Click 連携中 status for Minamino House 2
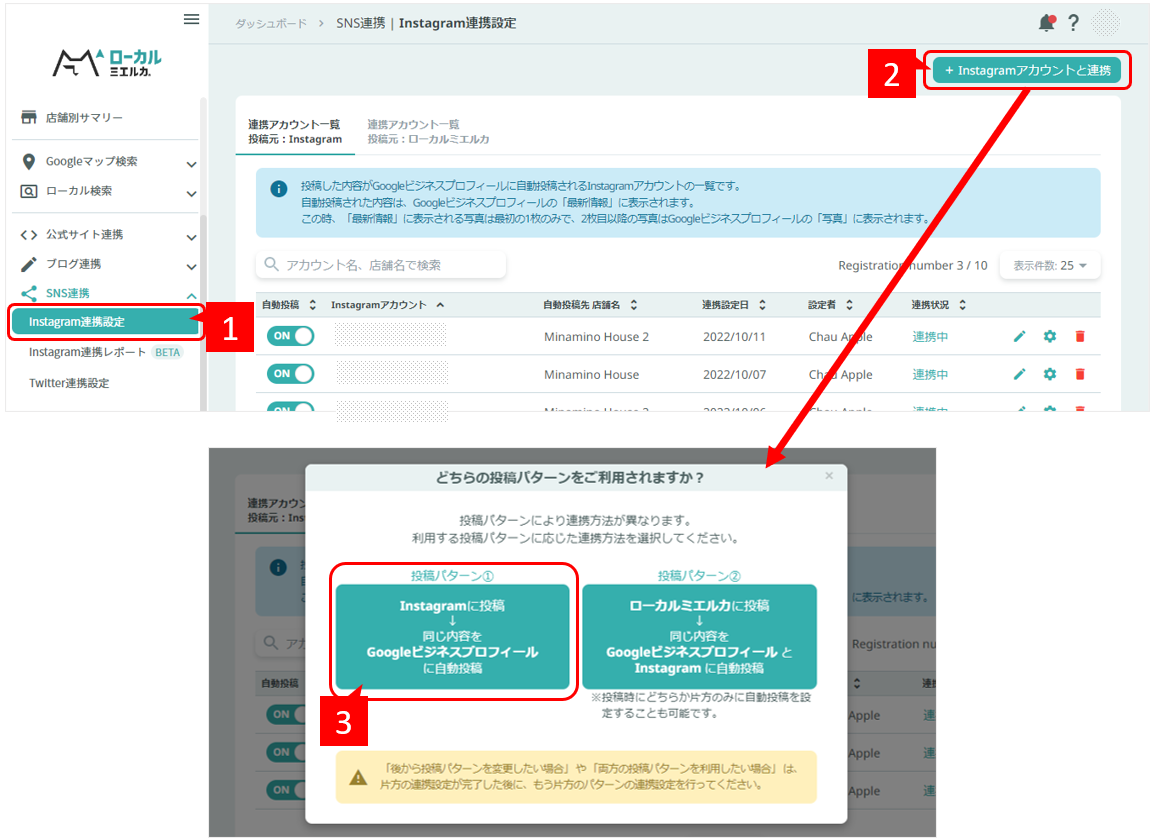The image size is (1155, 840). [x=930, y=337]
